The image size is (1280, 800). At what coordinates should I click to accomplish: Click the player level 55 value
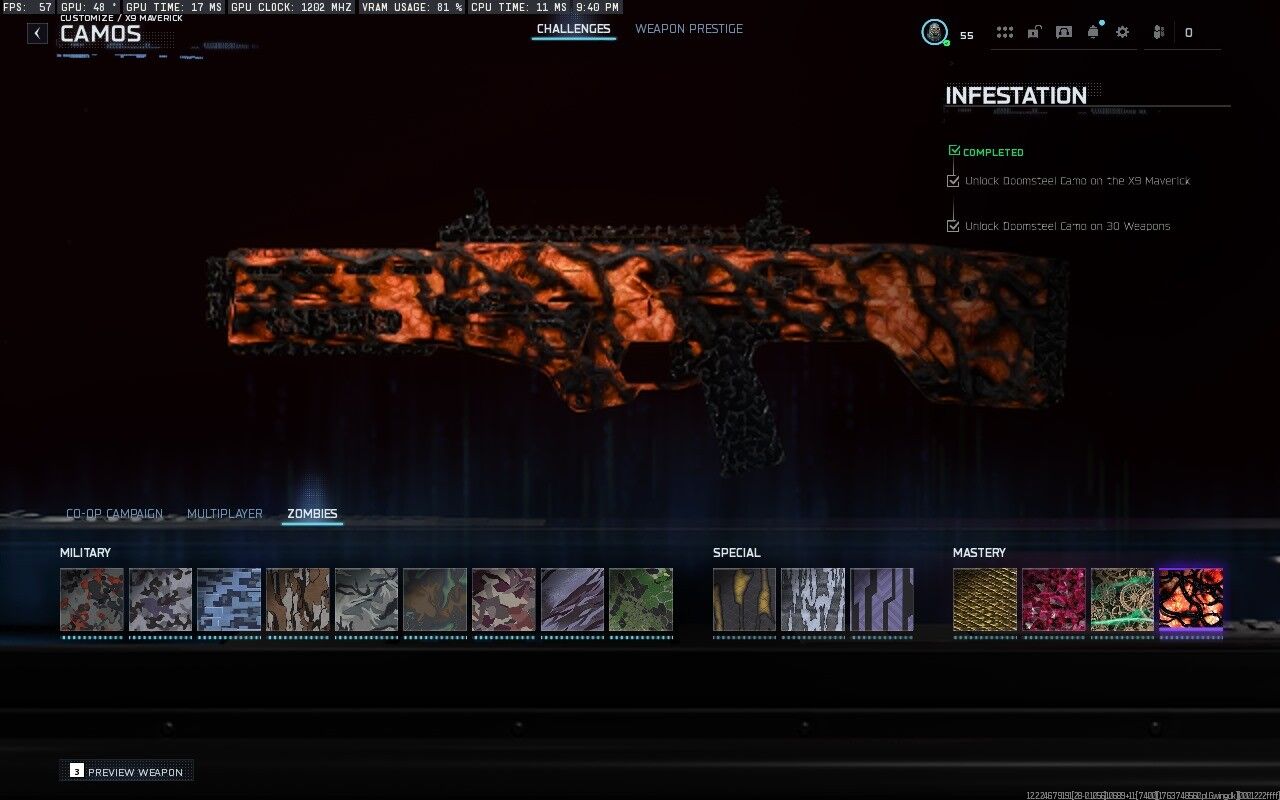(x=966, y=35)
